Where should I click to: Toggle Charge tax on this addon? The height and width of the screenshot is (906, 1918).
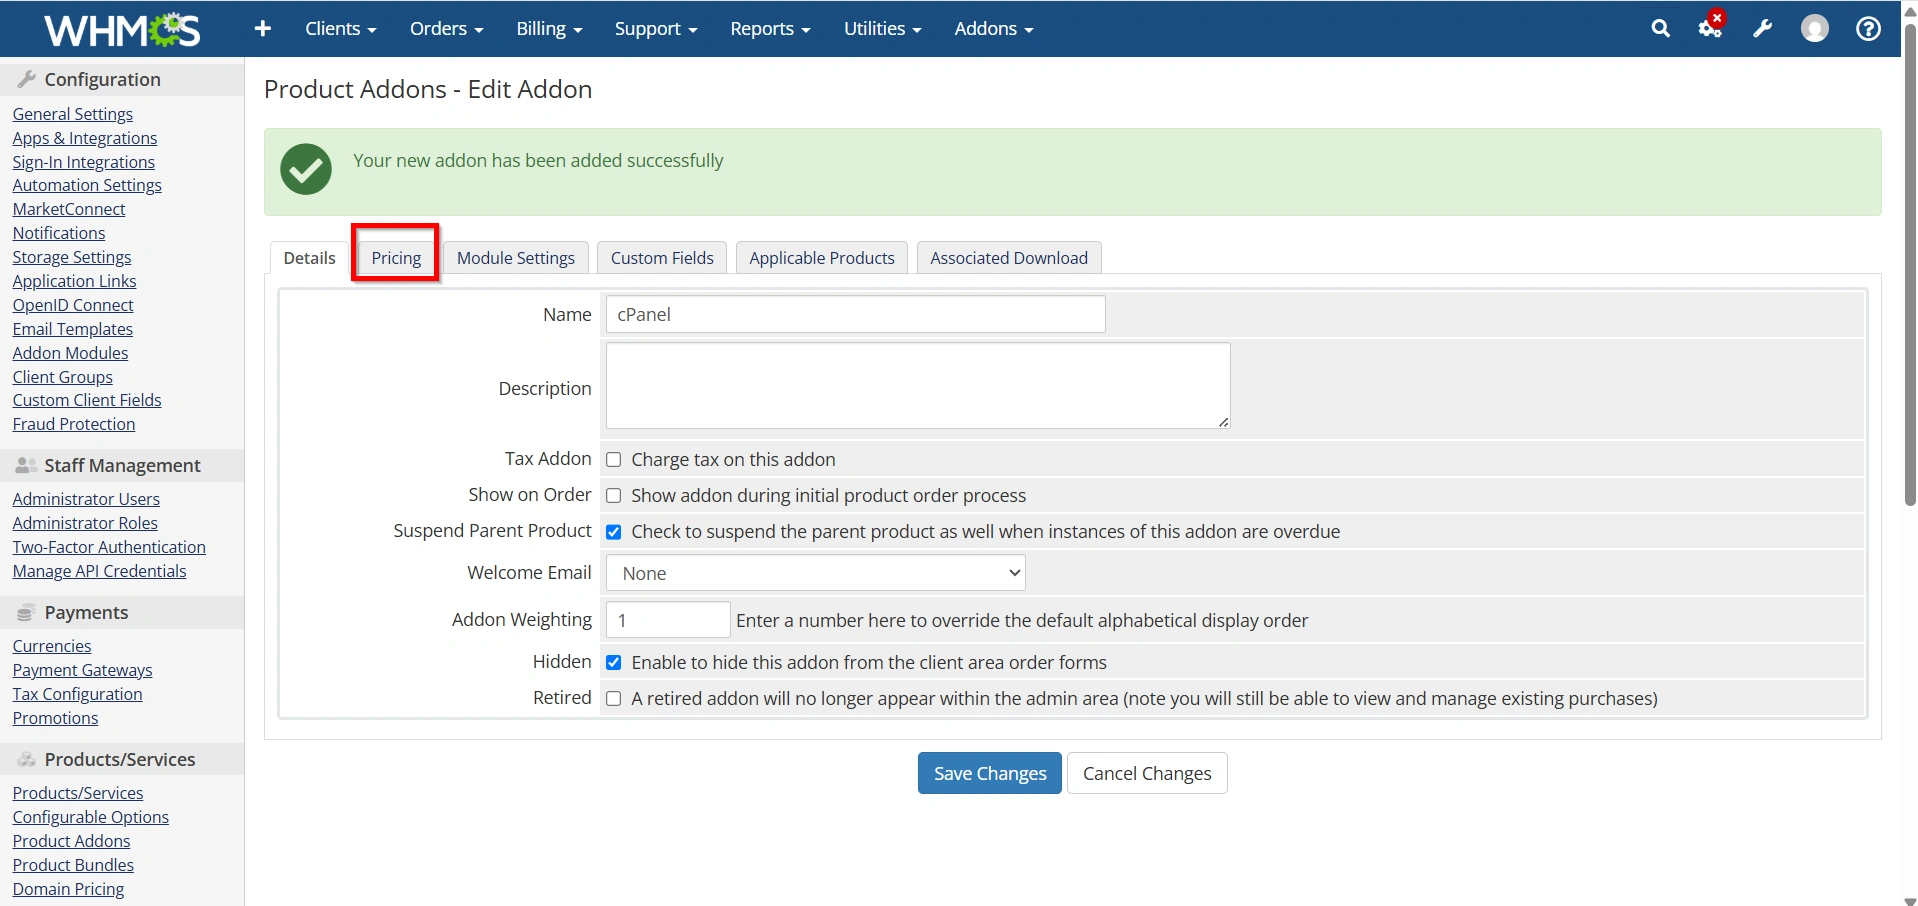pyautogui.click(x=614, y=460)
